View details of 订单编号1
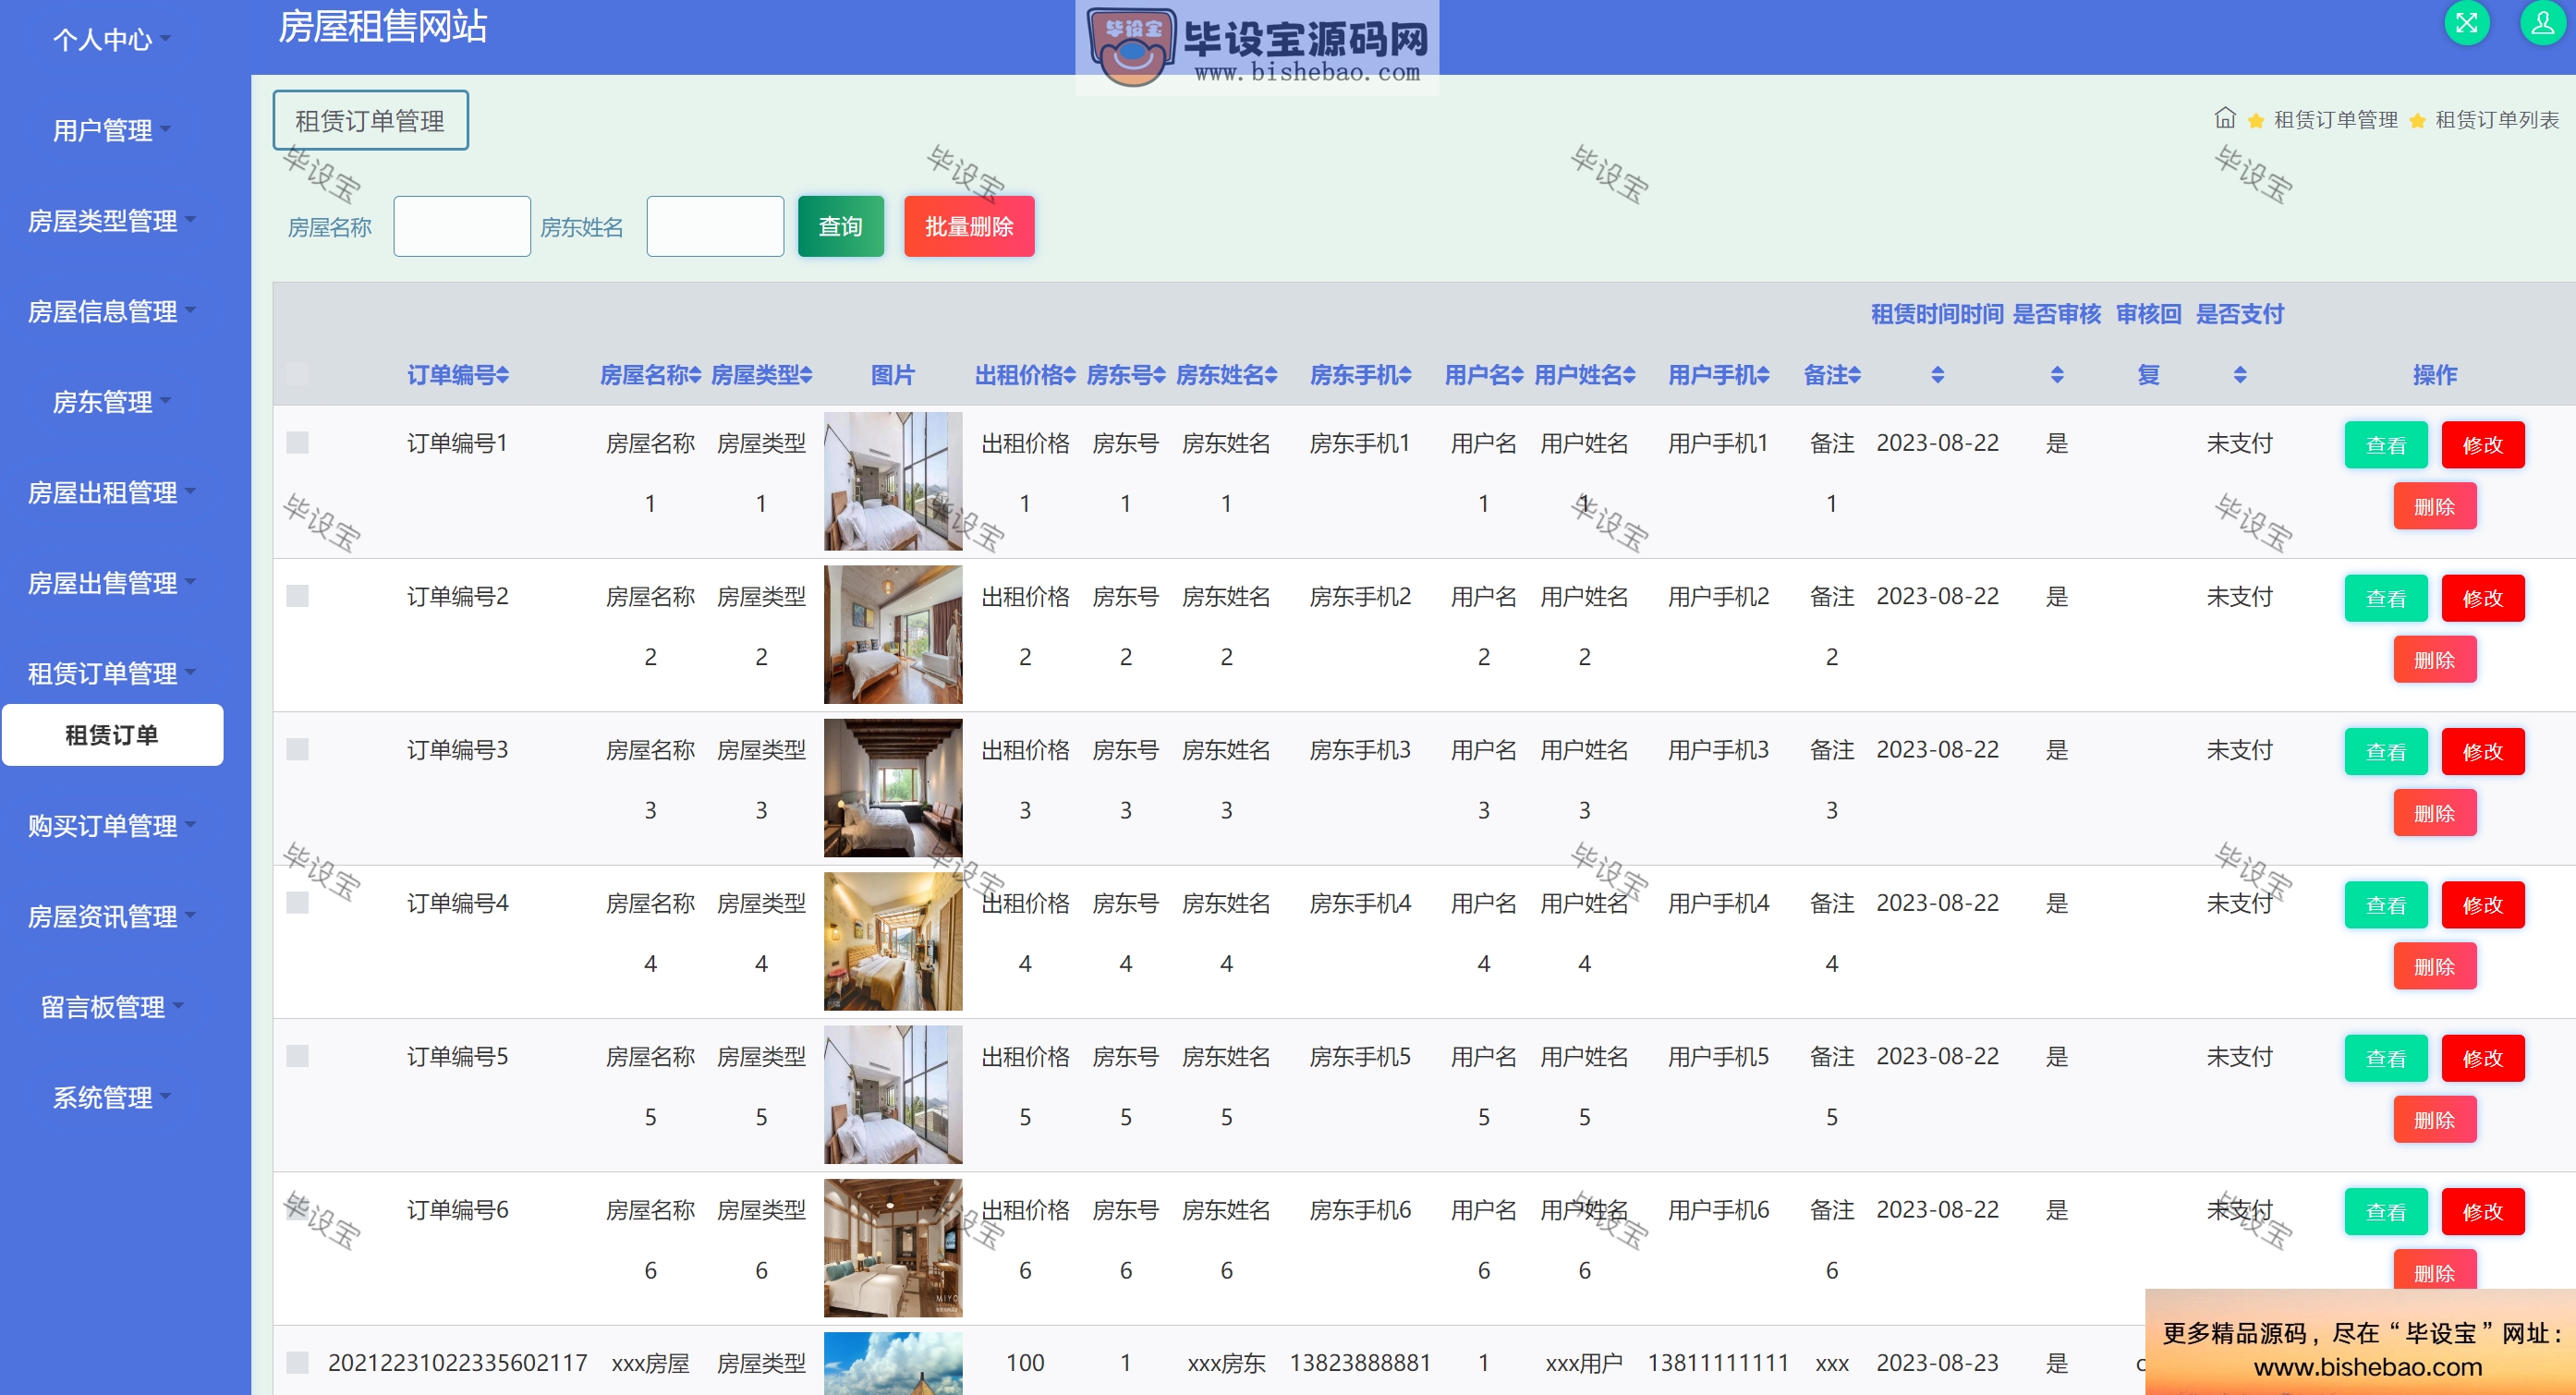 pos(2386,445)
